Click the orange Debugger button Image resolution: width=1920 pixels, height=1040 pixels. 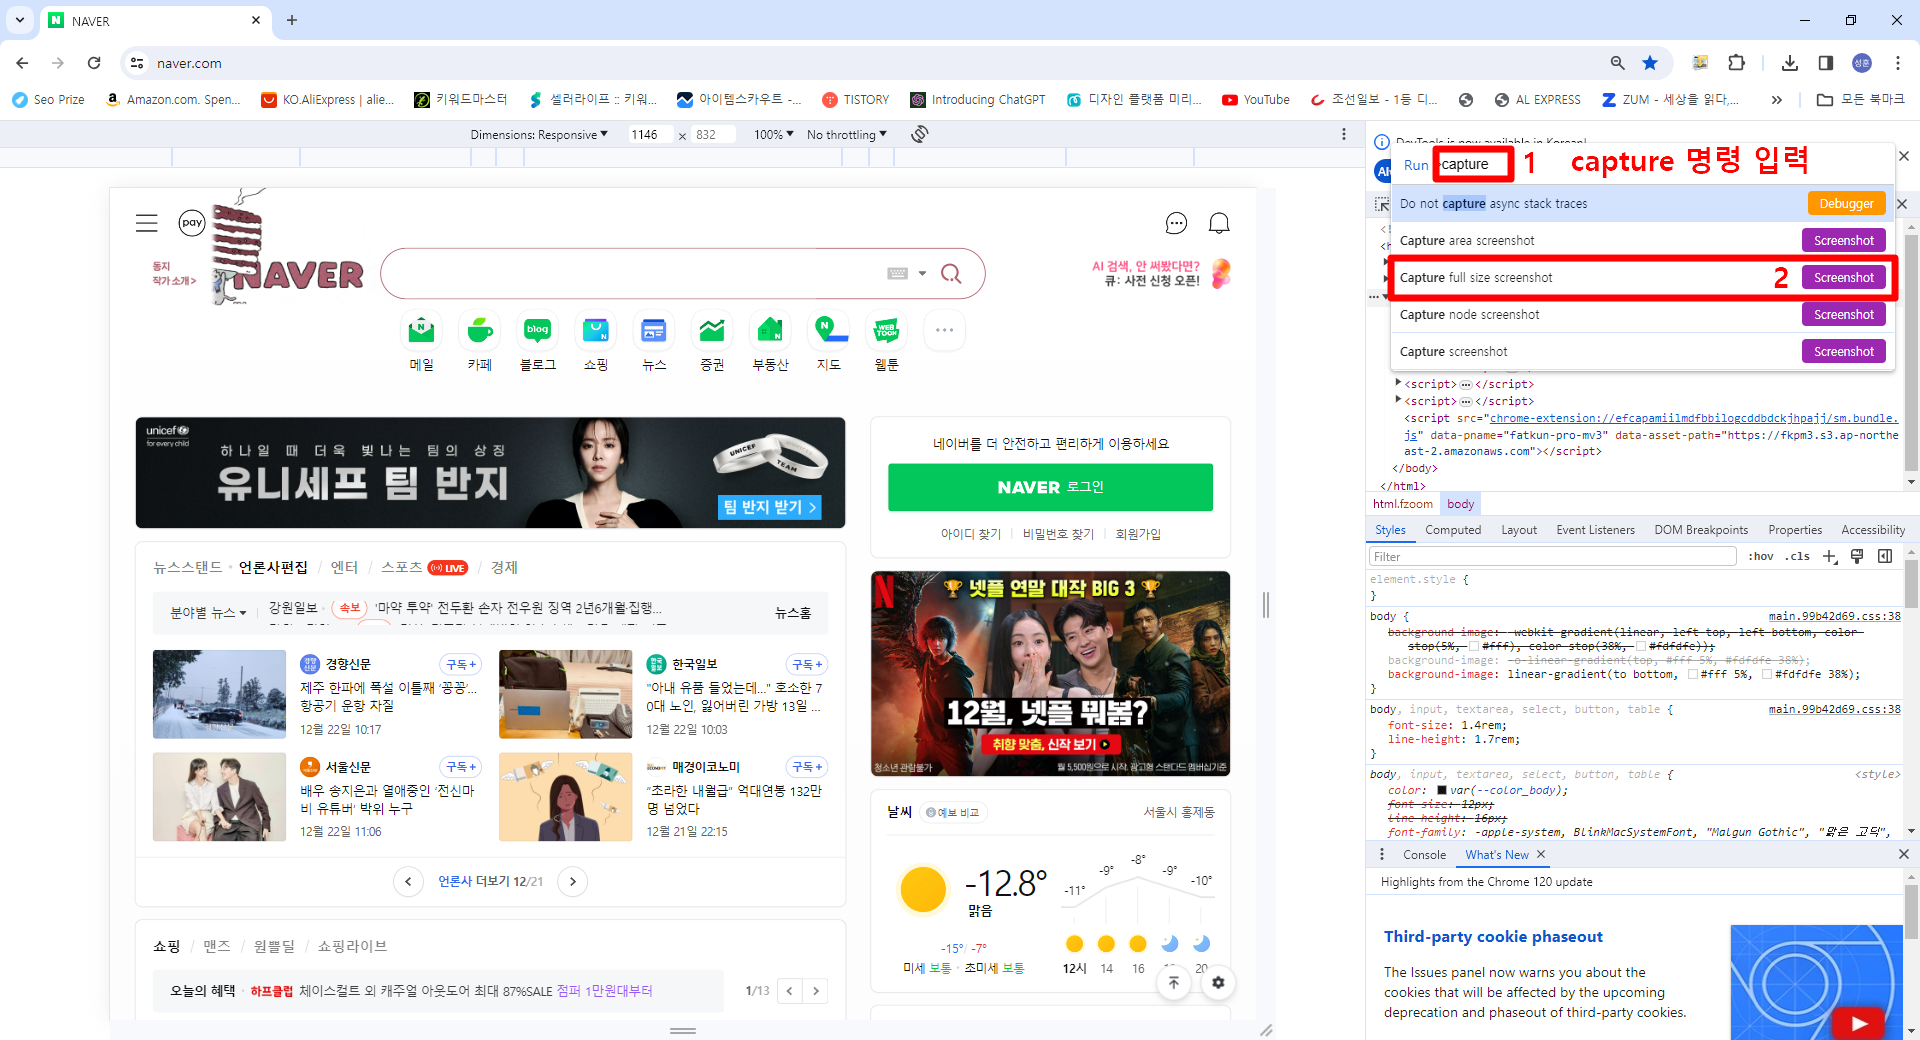[1846, 203]
